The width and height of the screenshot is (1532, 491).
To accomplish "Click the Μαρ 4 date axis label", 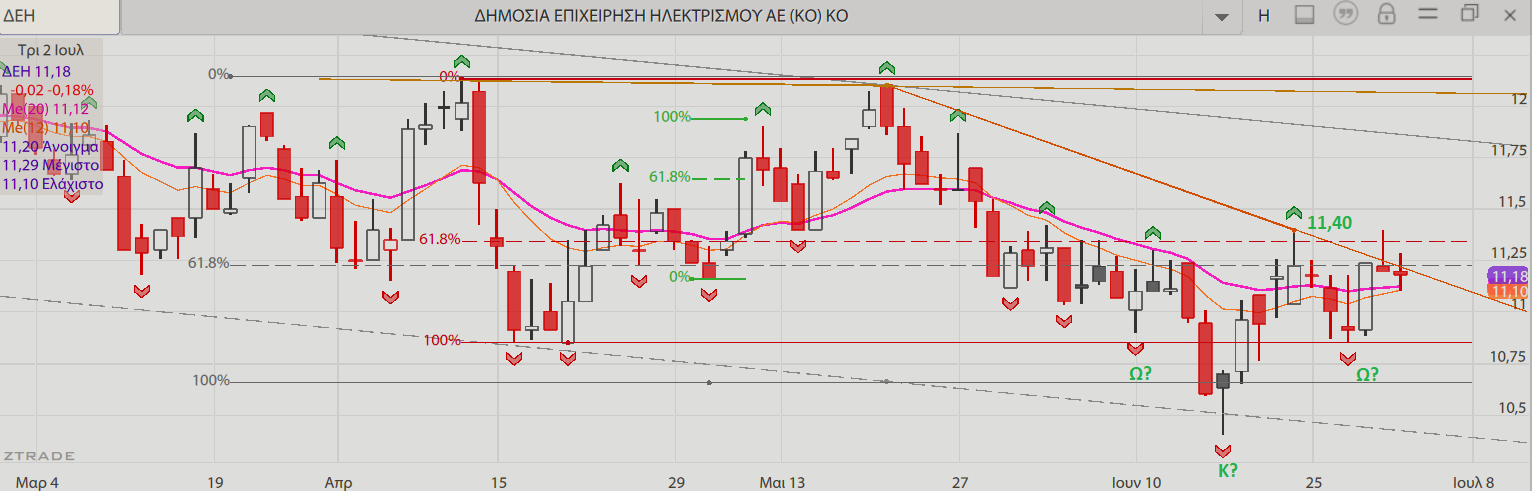I will point(37,482).
